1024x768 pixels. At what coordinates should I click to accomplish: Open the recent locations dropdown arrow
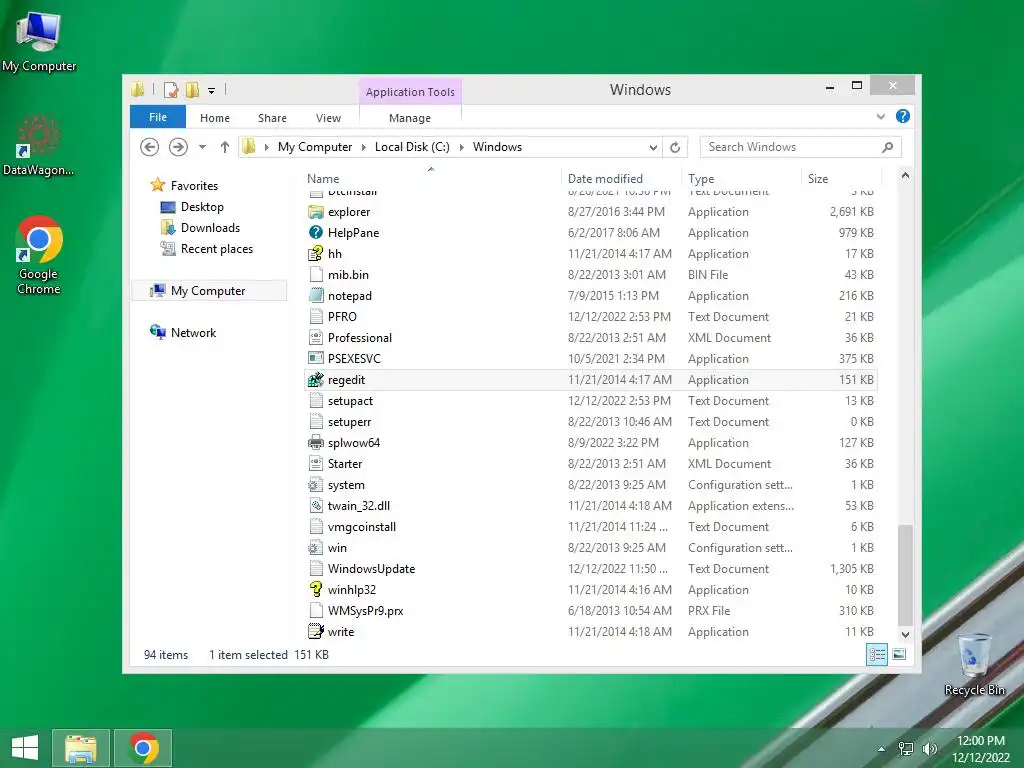tap(202, 147)
